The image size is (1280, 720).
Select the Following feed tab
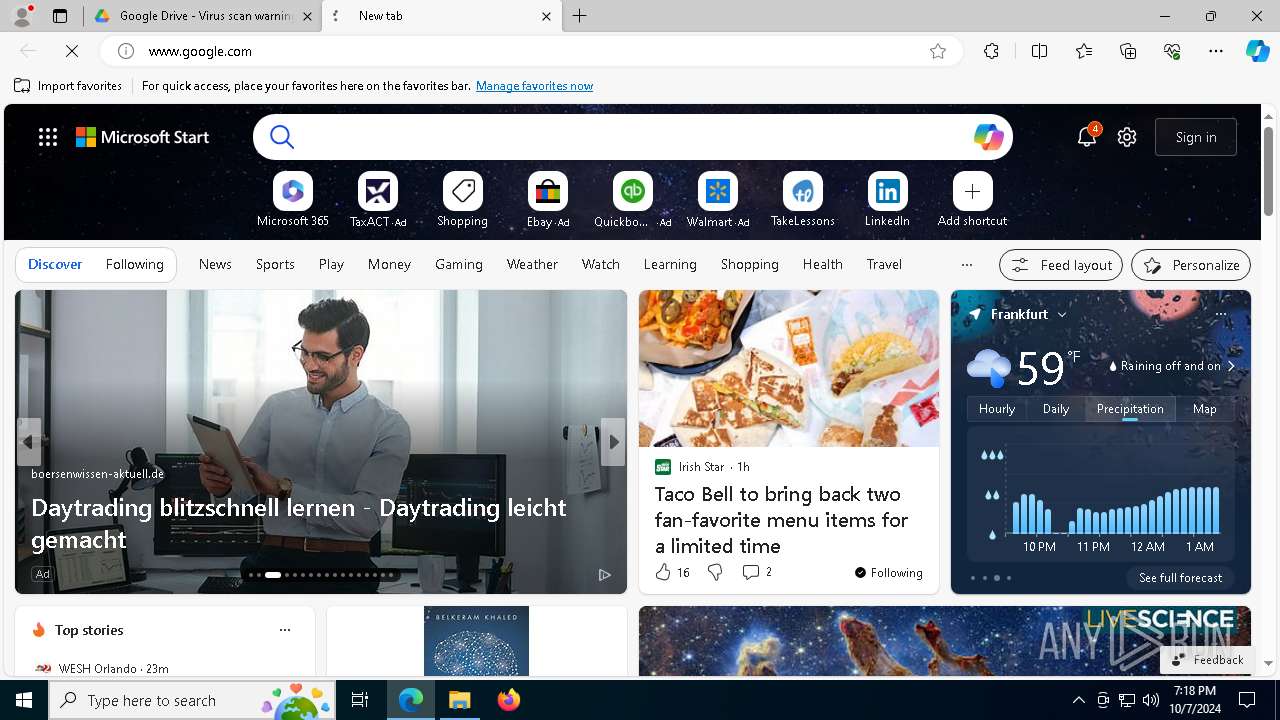tap(134, 264)
